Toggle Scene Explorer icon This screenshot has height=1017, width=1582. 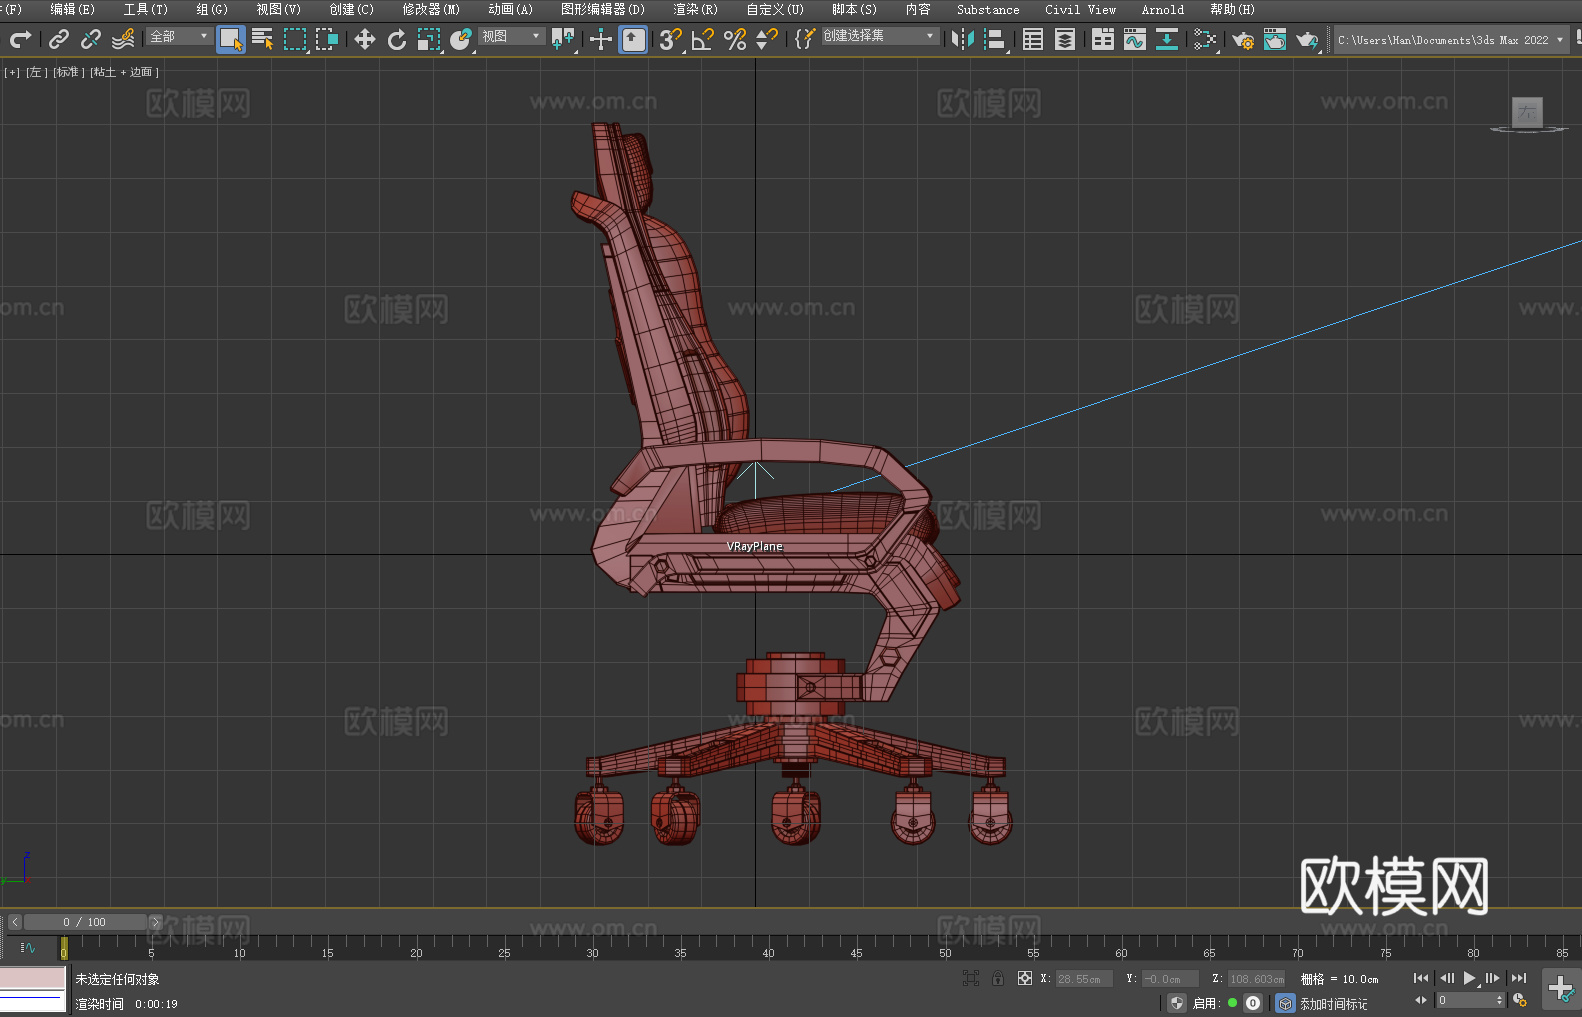coord(1033,39)
